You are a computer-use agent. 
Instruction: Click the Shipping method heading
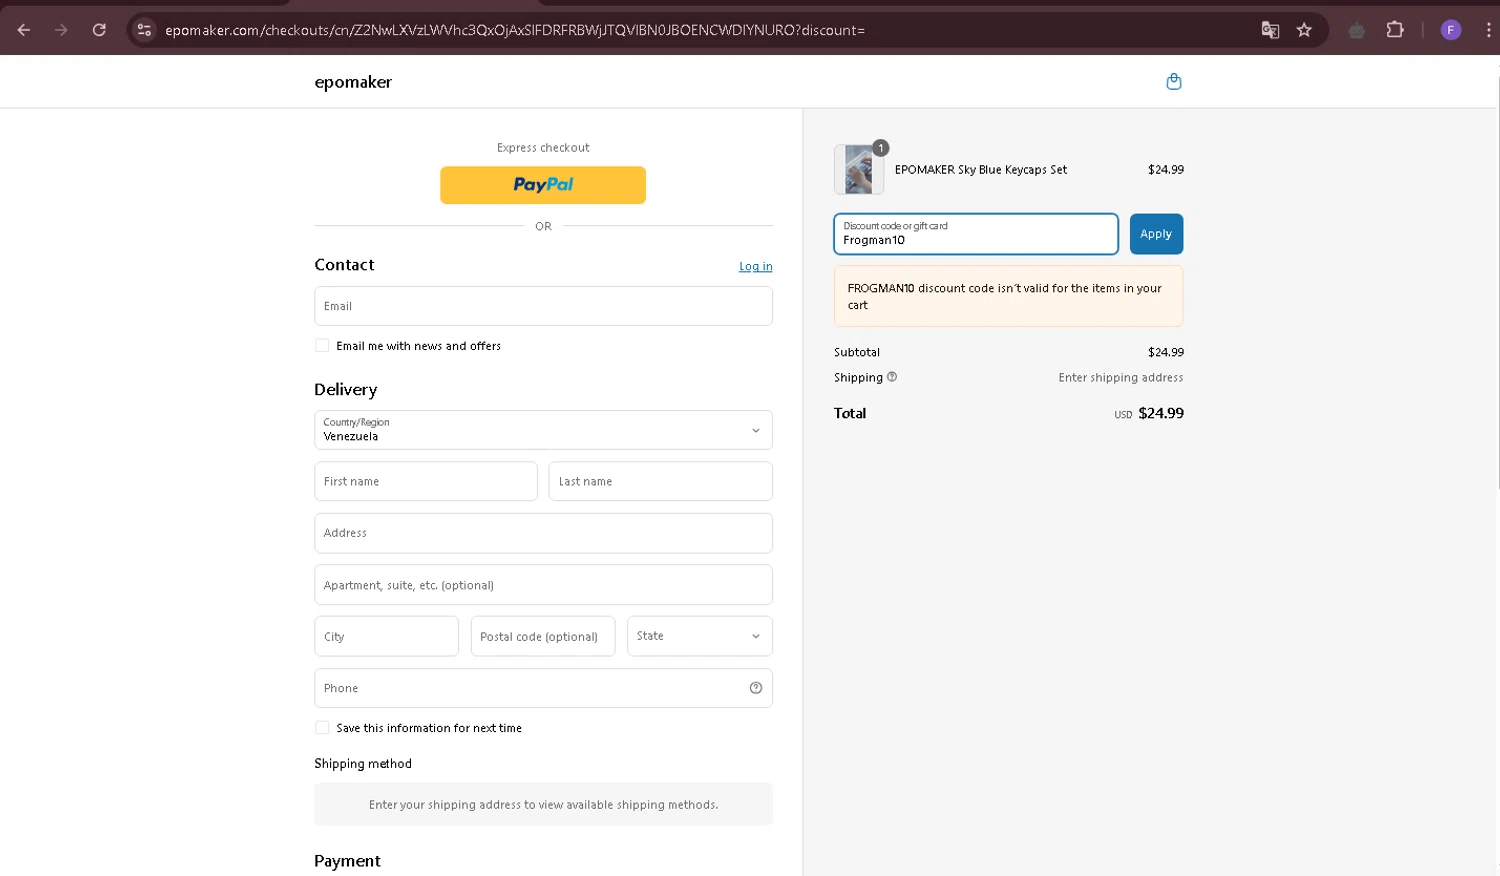pyautogui.click(x=363, y=763)
